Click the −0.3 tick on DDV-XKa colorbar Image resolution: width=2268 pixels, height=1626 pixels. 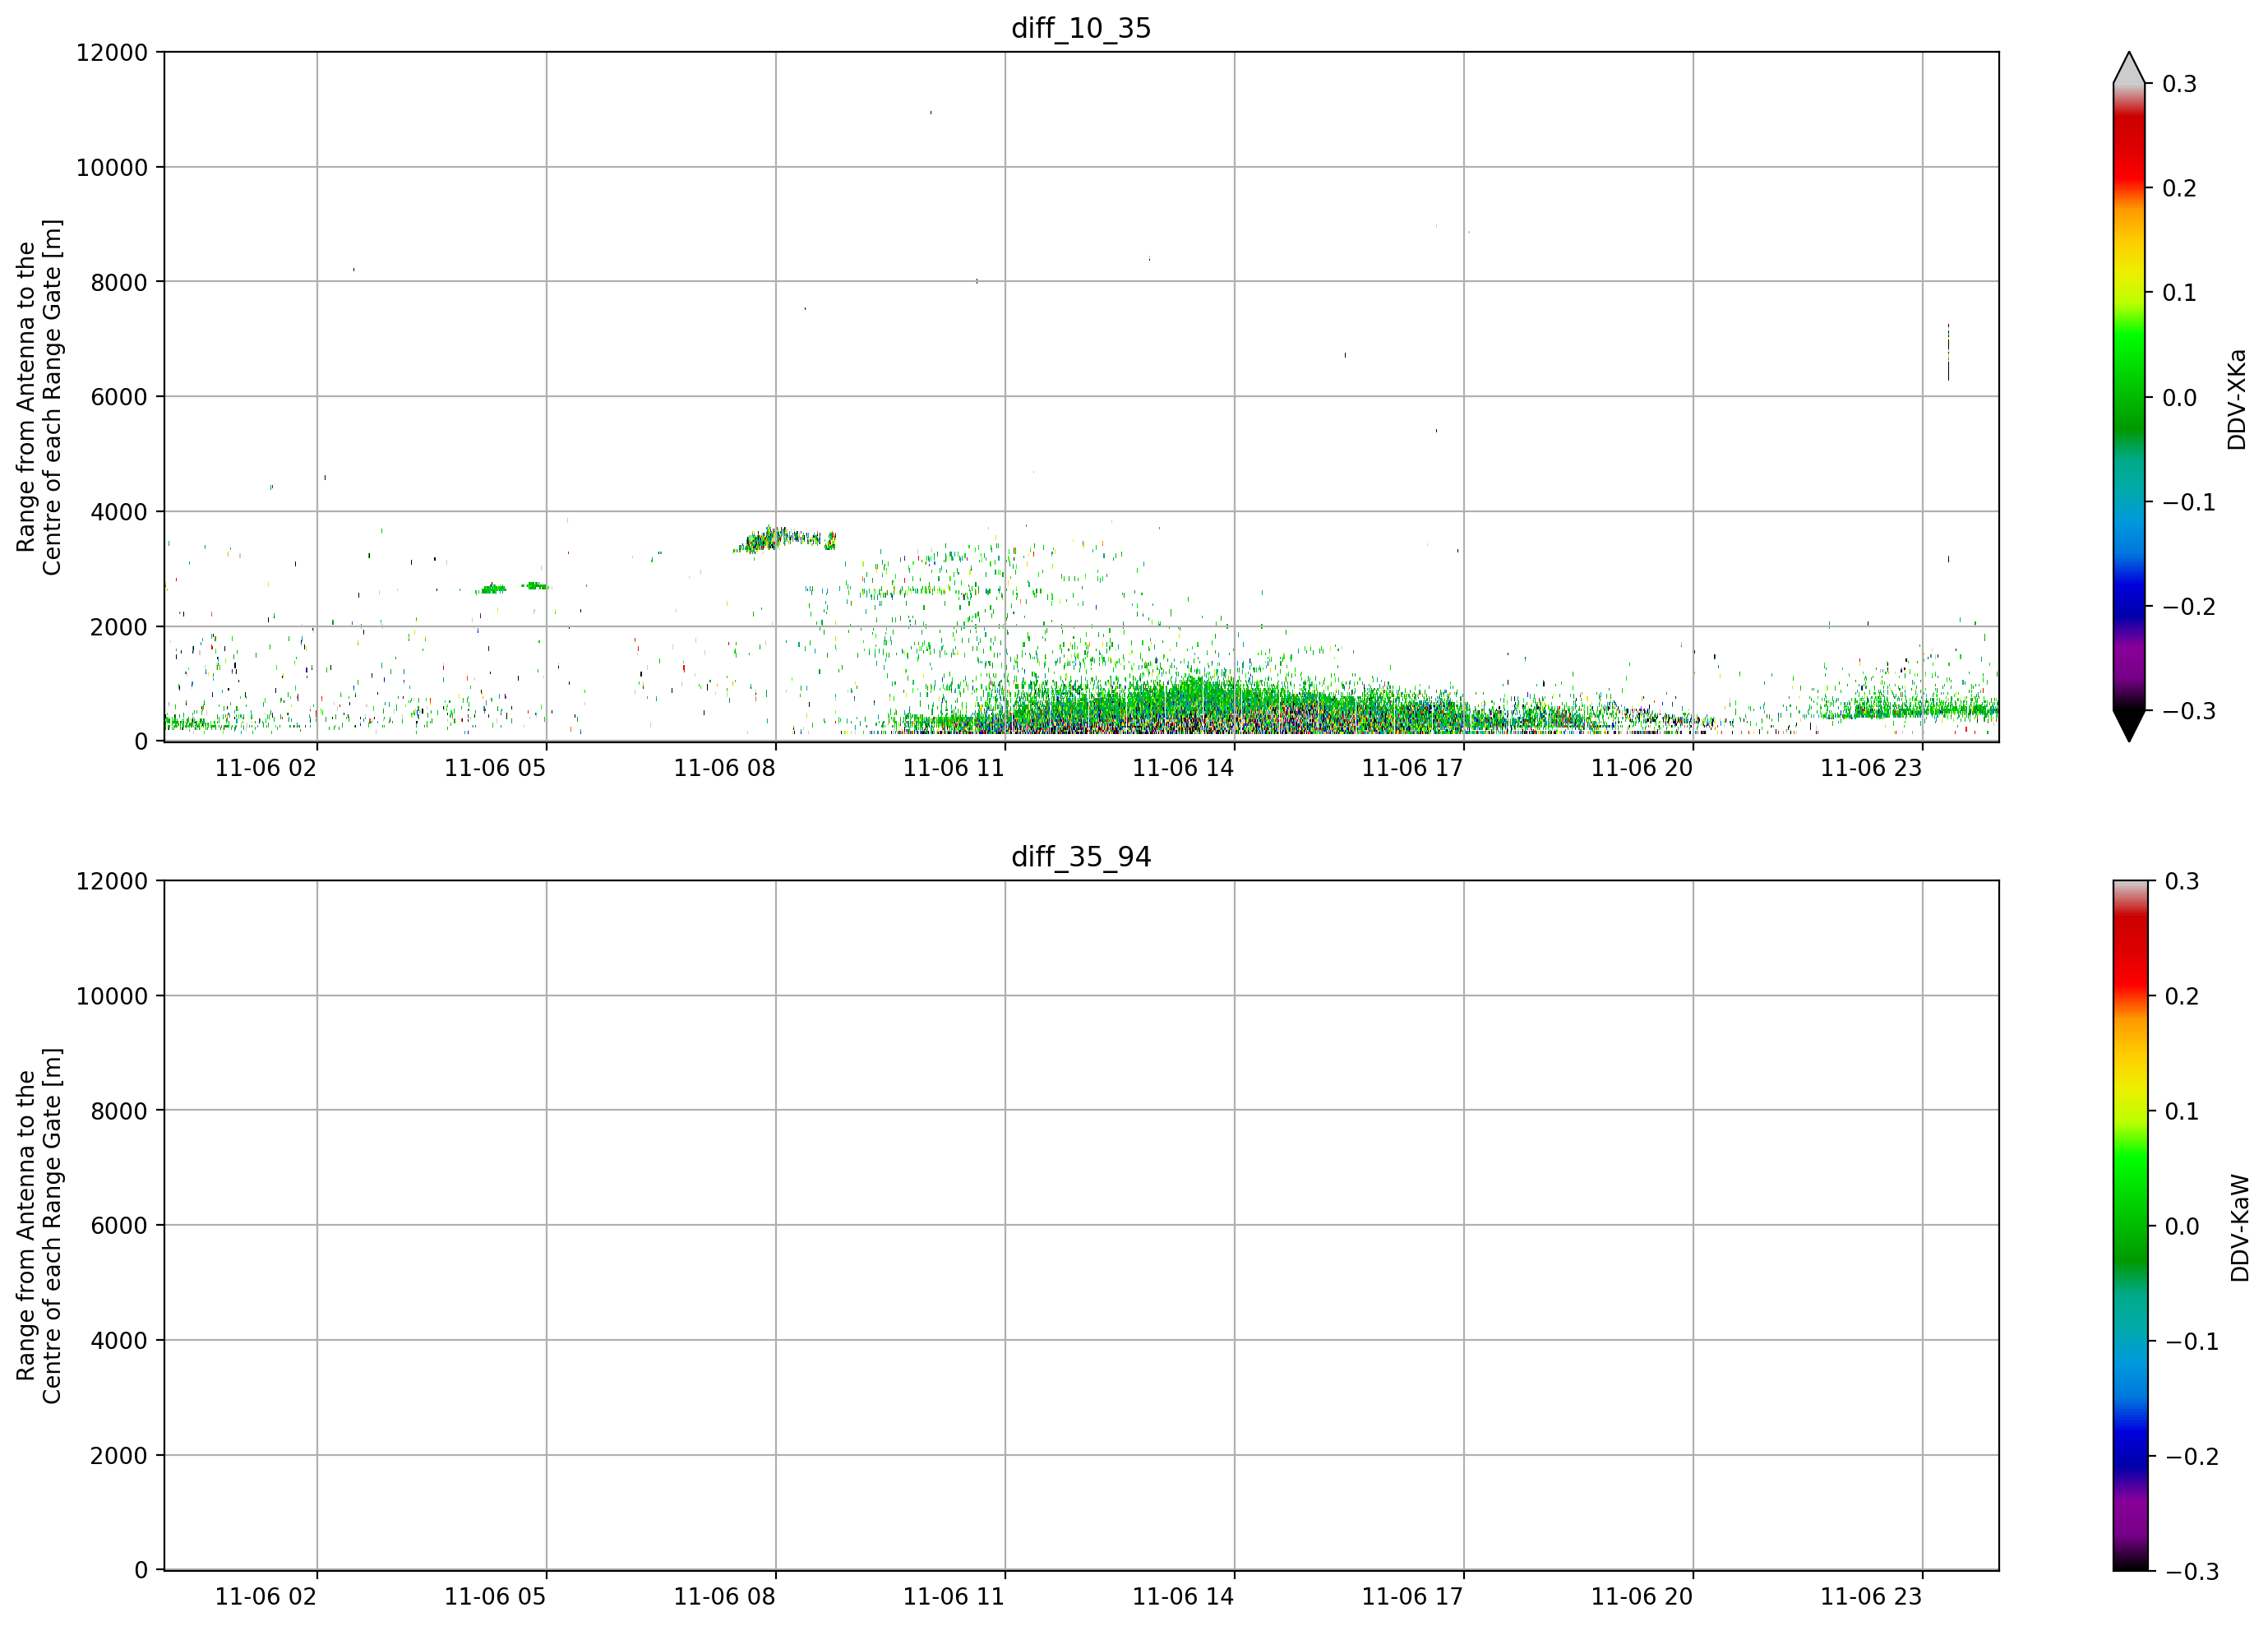(2189, 711)
